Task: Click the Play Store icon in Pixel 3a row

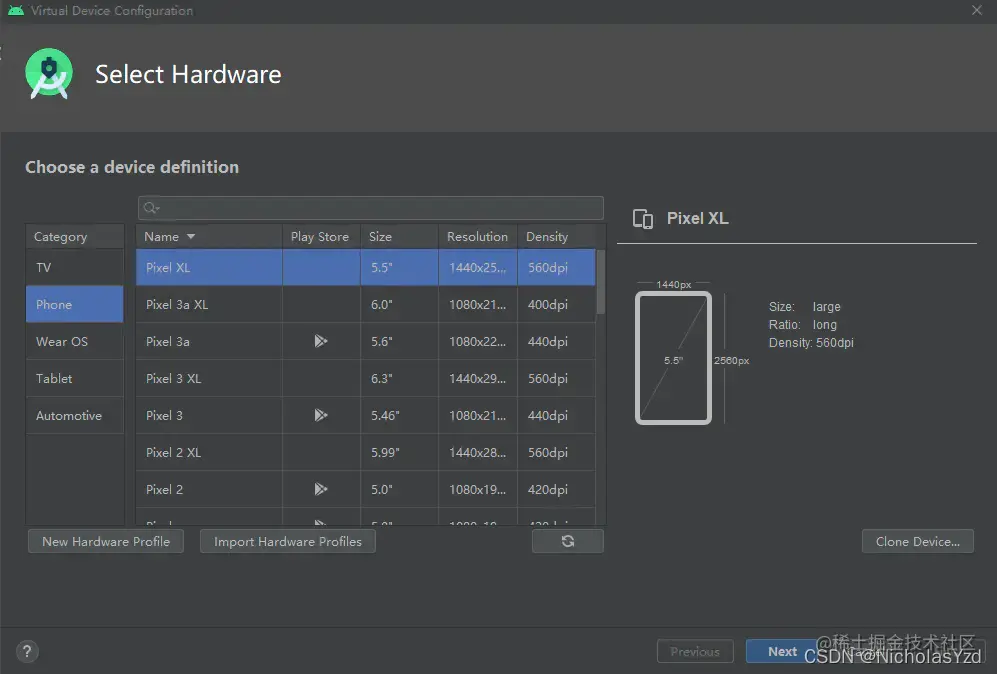Action: point(321,341)
